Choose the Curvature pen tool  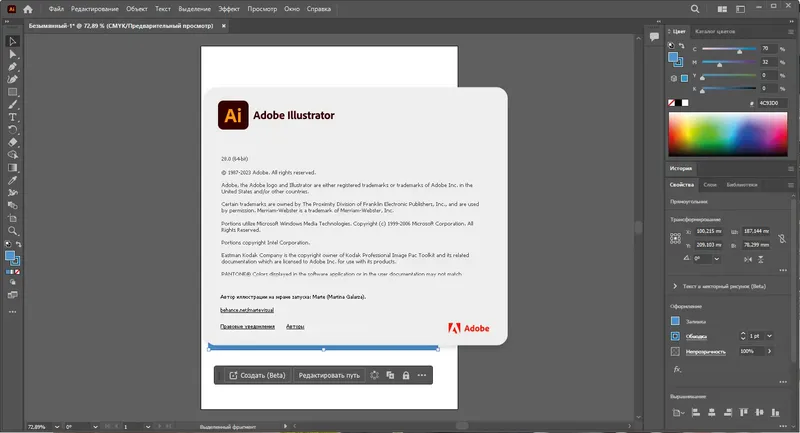point(13,79)
